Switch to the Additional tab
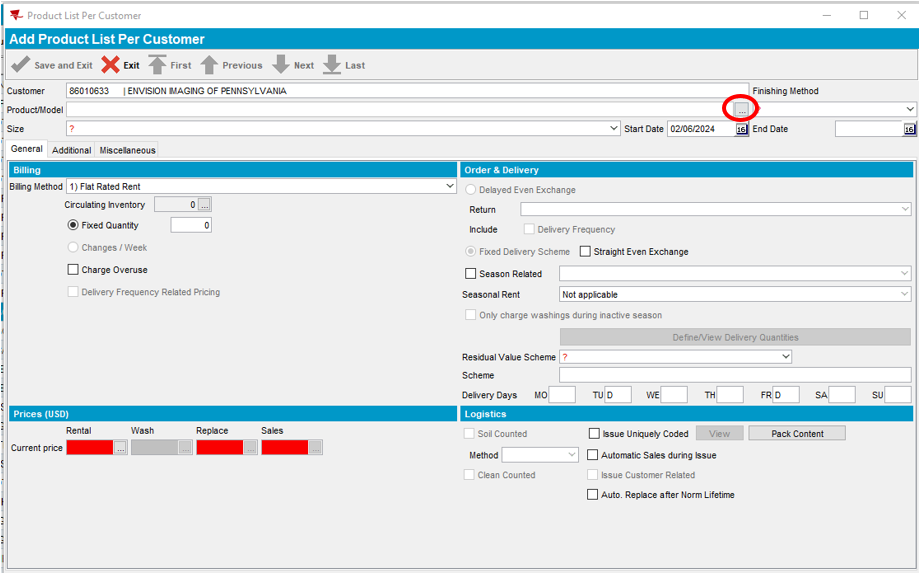 (71, 150)
